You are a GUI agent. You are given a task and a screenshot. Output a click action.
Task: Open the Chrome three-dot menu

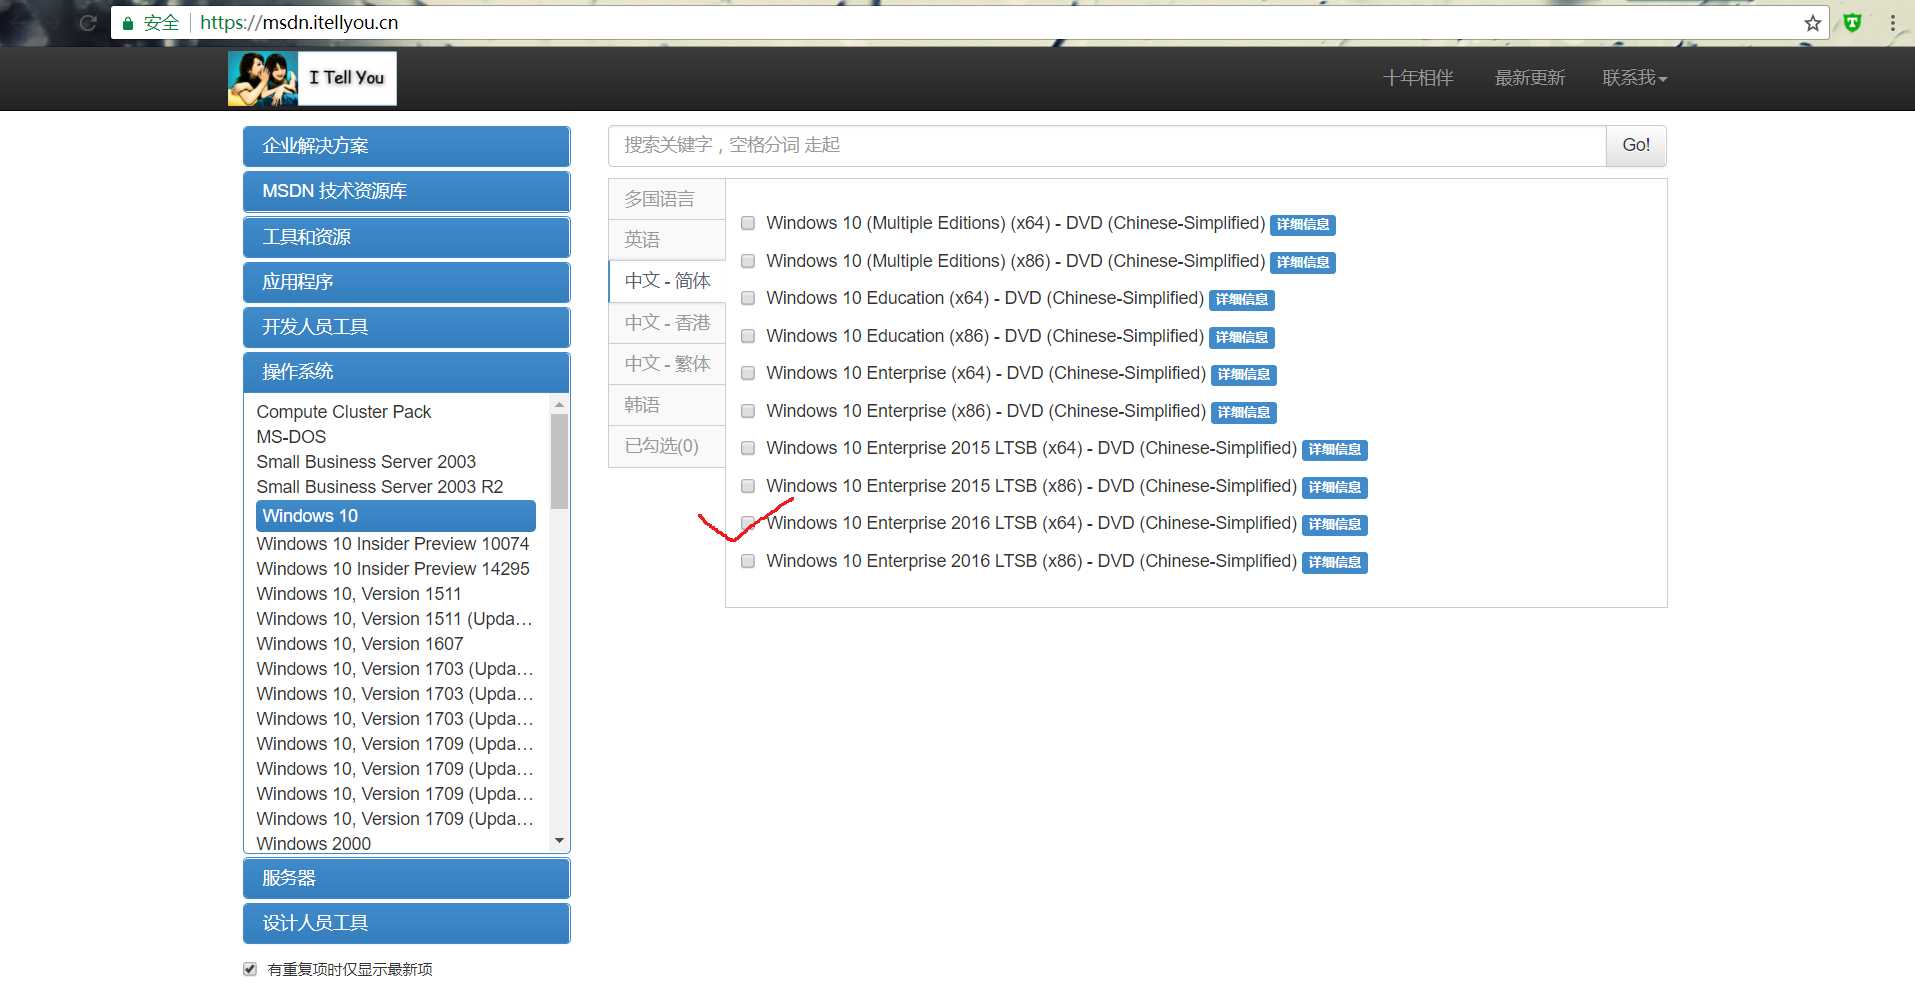click(x=1893, y=23)
